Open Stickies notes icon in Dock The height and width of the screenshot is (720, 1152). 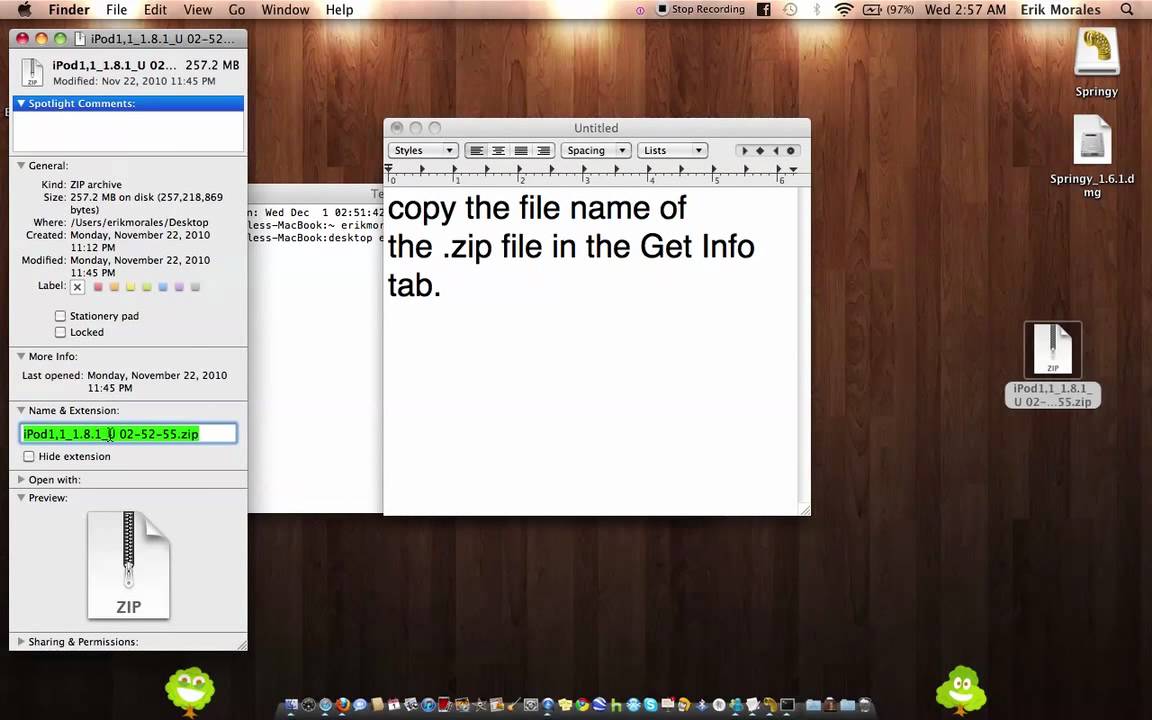[566, 705]
